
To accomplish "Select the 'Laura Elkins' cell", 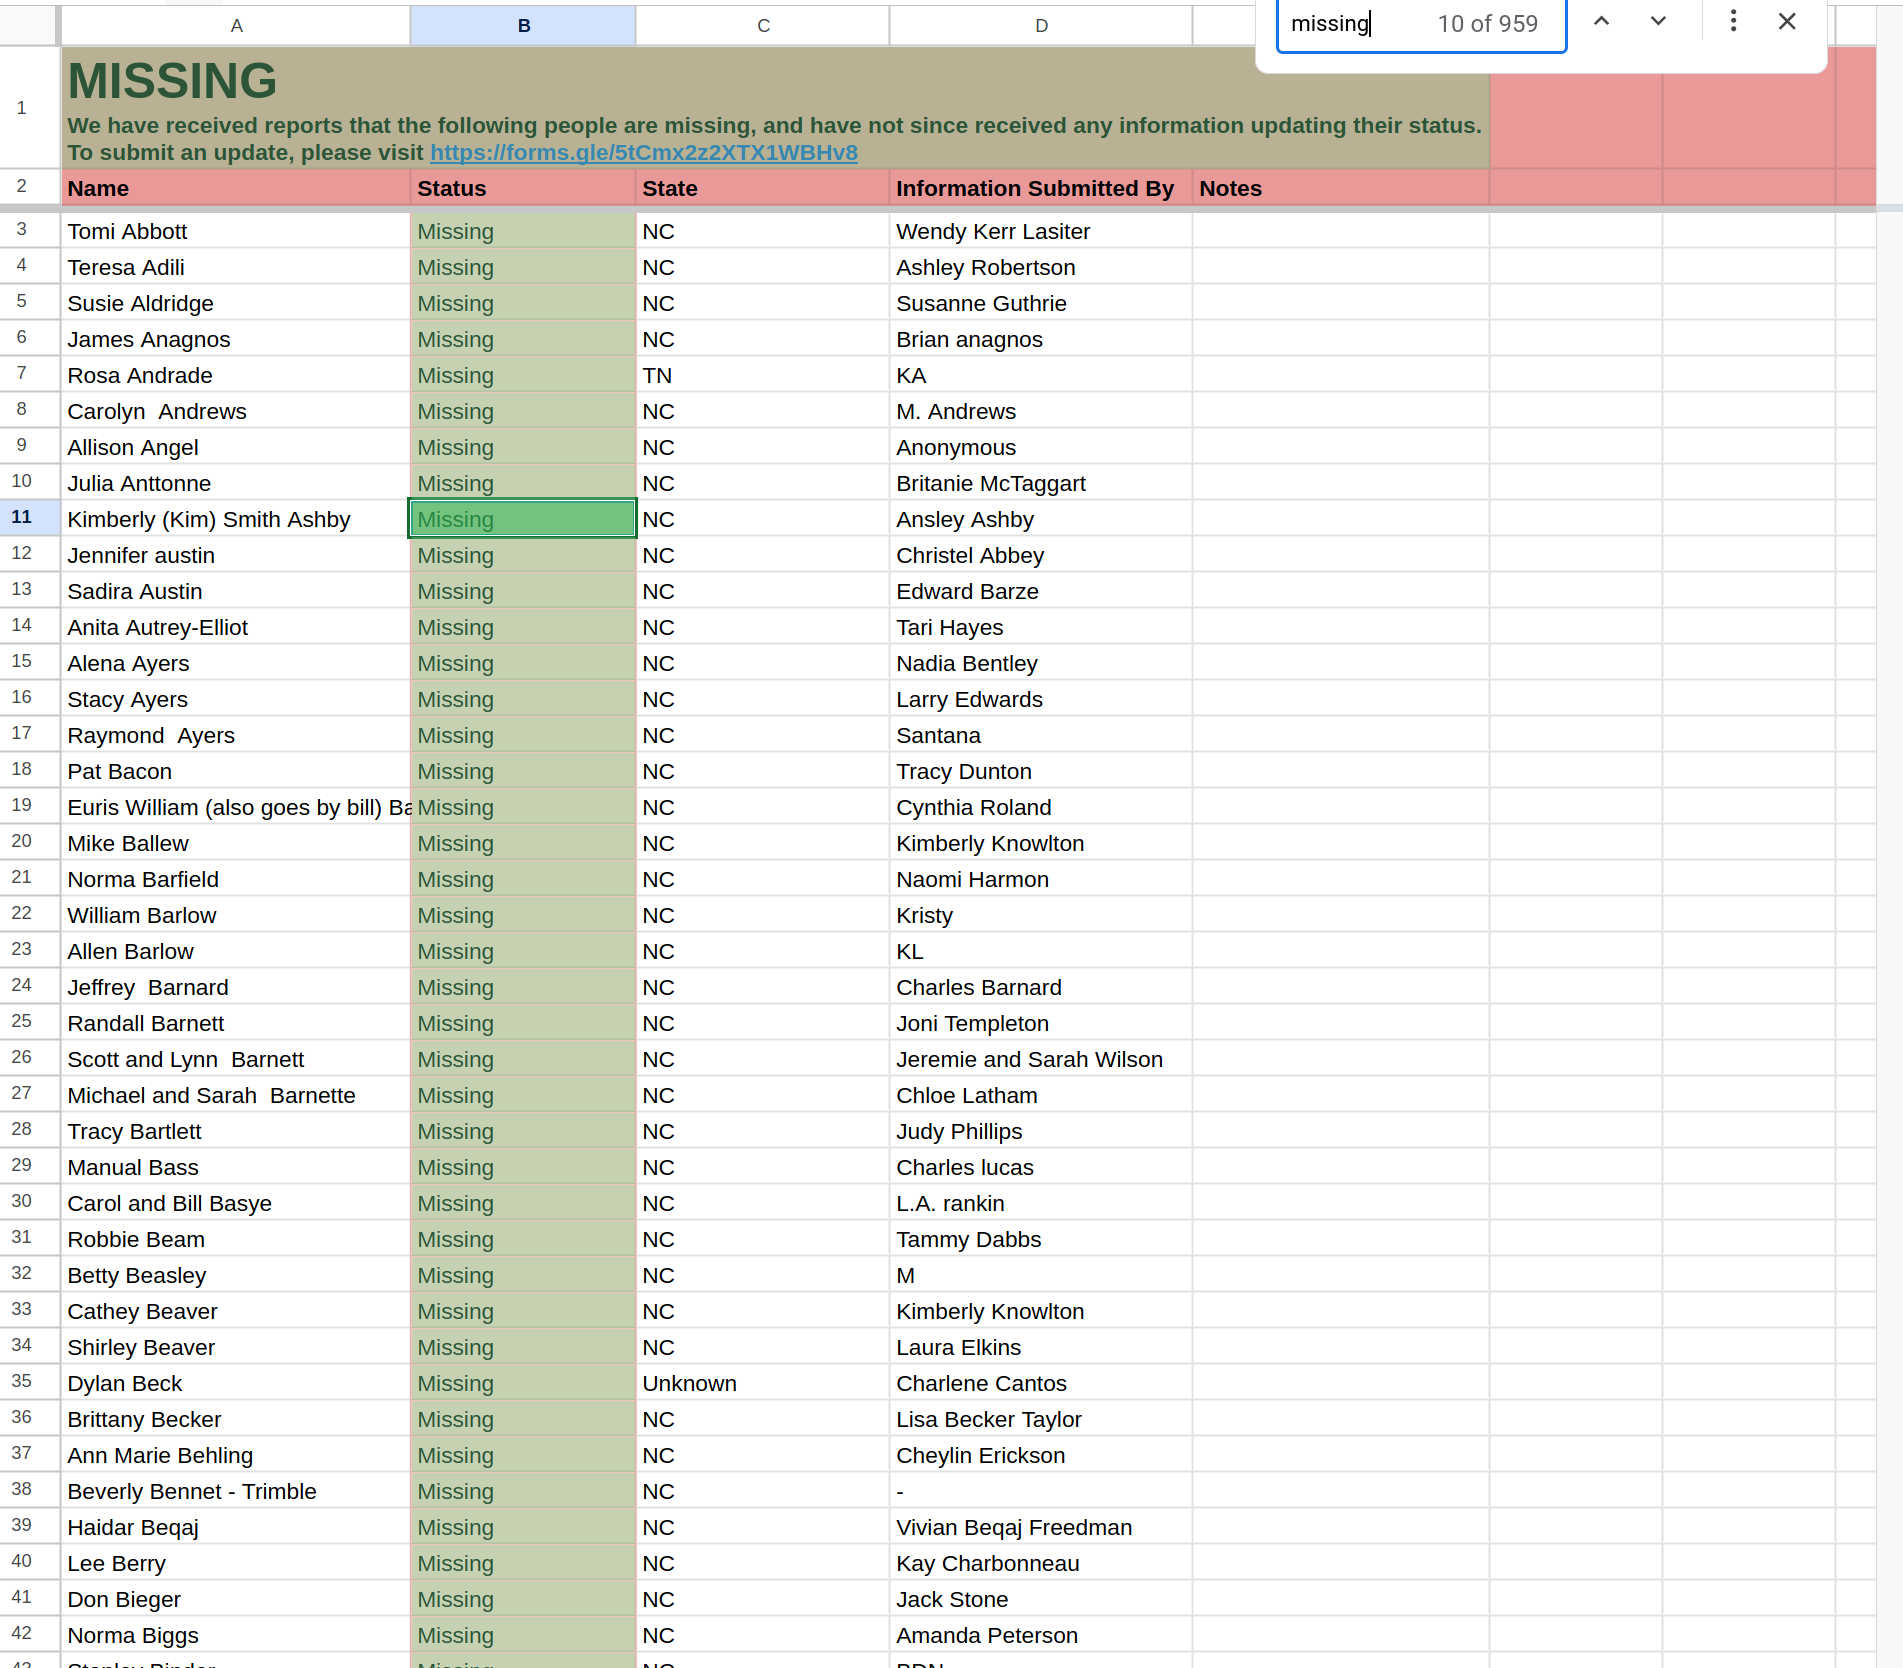I will (x=1041, y=1347).
